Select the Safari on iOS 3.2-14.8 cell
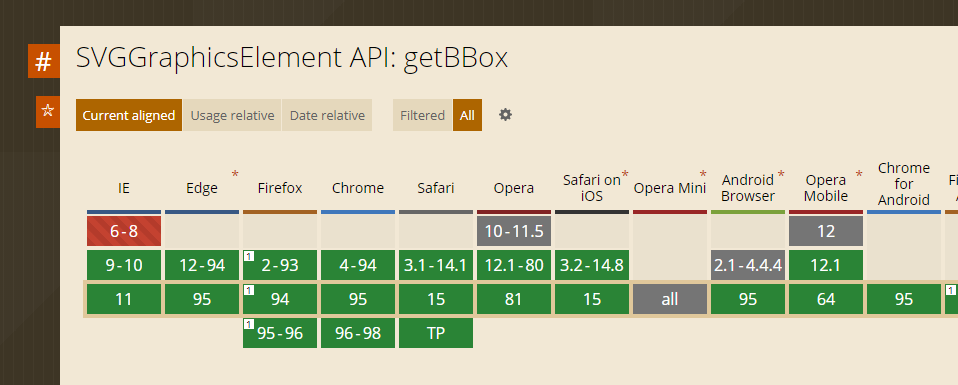The height and width of the screenshot is (385, 958). [592, 265]
